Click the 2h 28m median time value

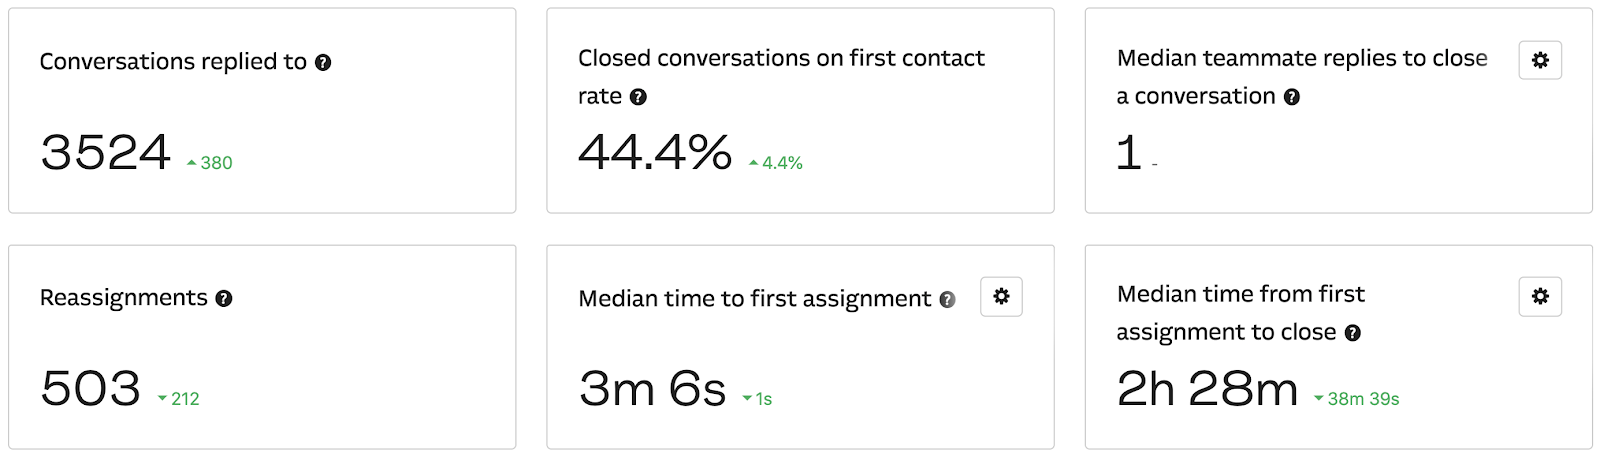tap(1207, 389)
